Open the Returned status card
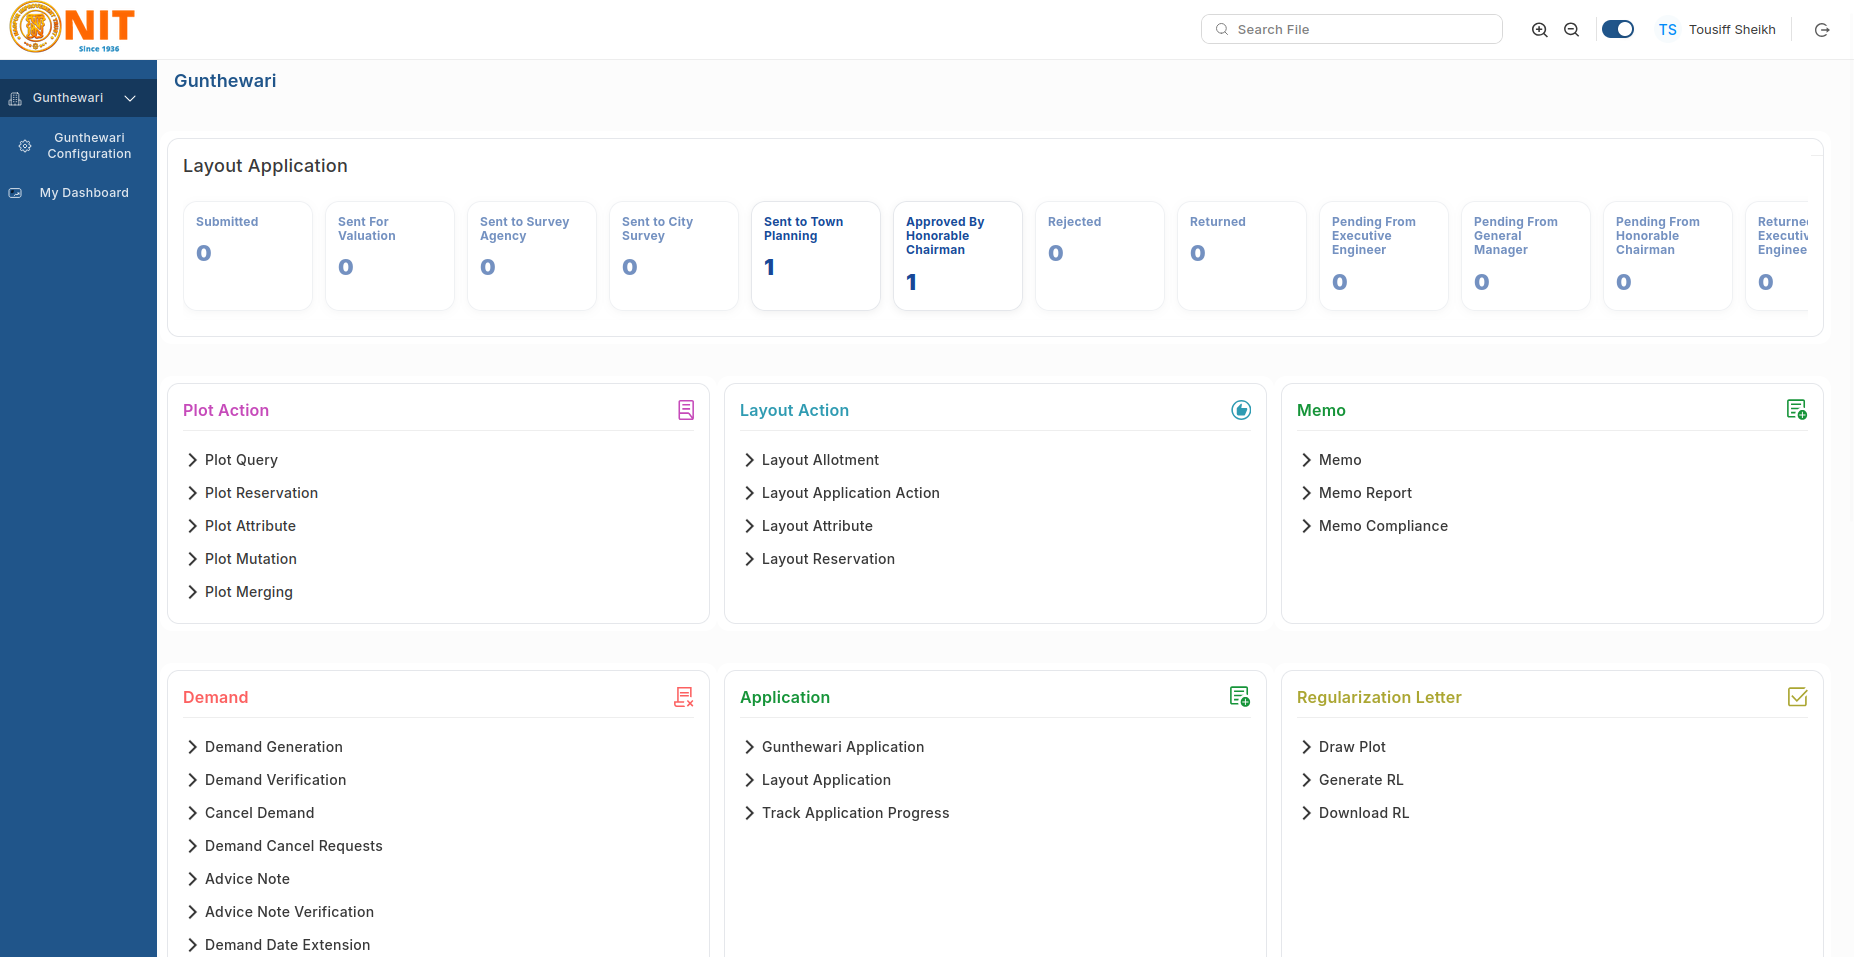1854x957 pixels. (1242, 256)
